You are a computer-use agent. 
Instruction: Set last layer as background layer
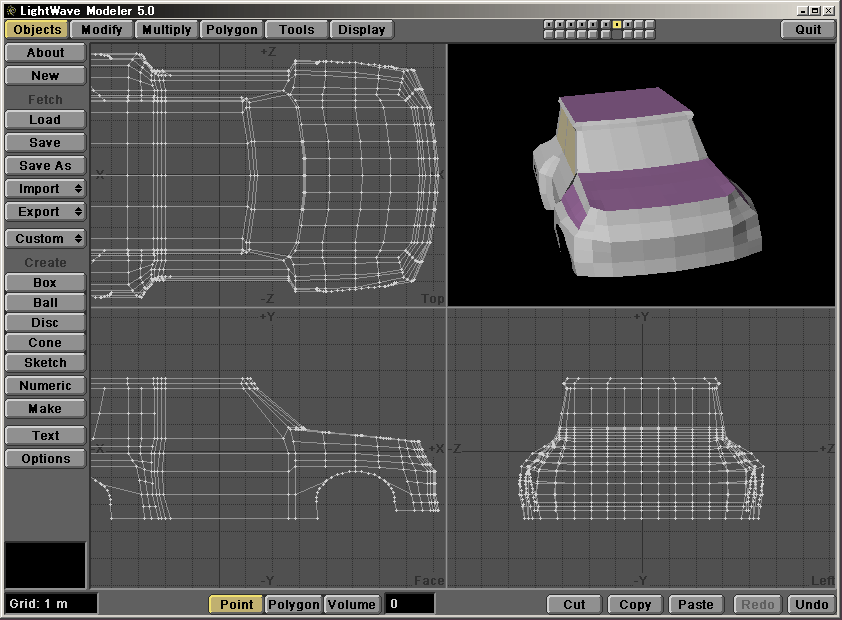click(651, 34)
